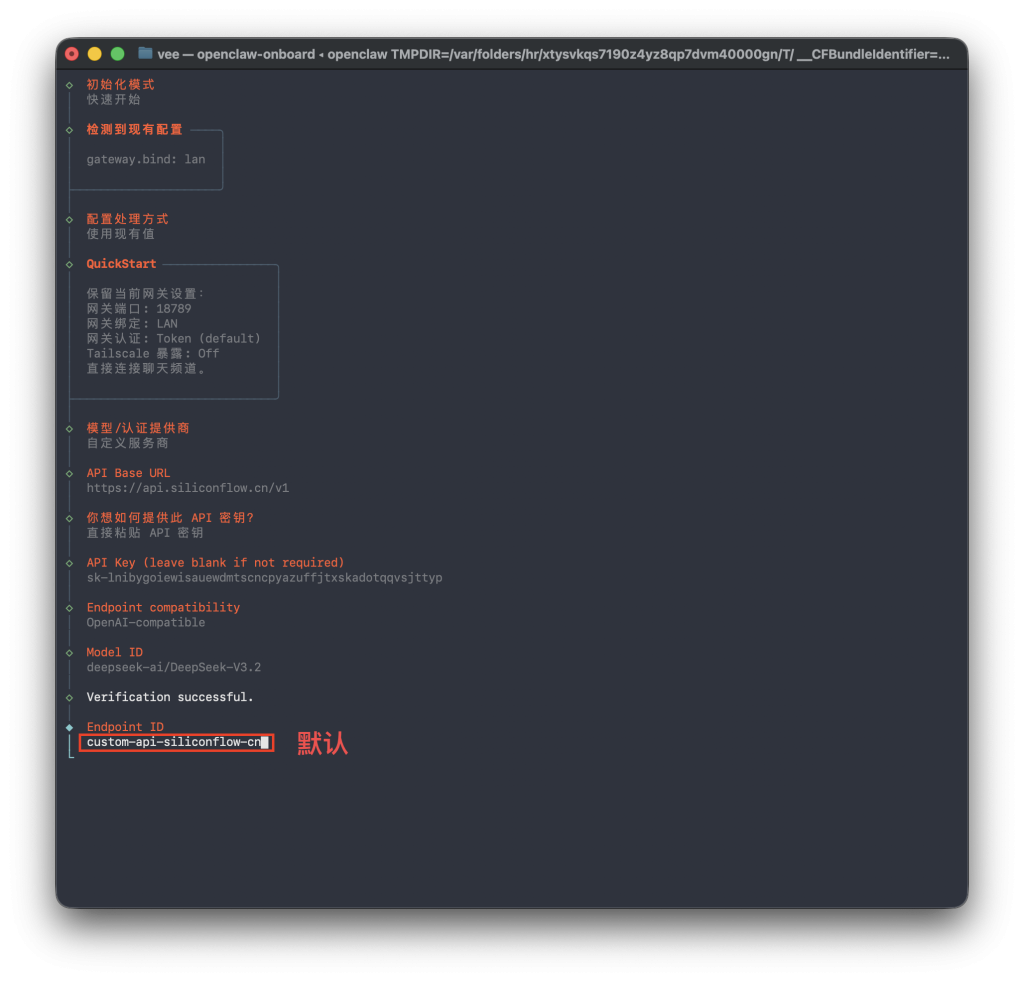The height and width of the screenshot is (982, 1024).
Task: Click the active diamond beside Endpoint ID
Action: (x=68, y=727)
